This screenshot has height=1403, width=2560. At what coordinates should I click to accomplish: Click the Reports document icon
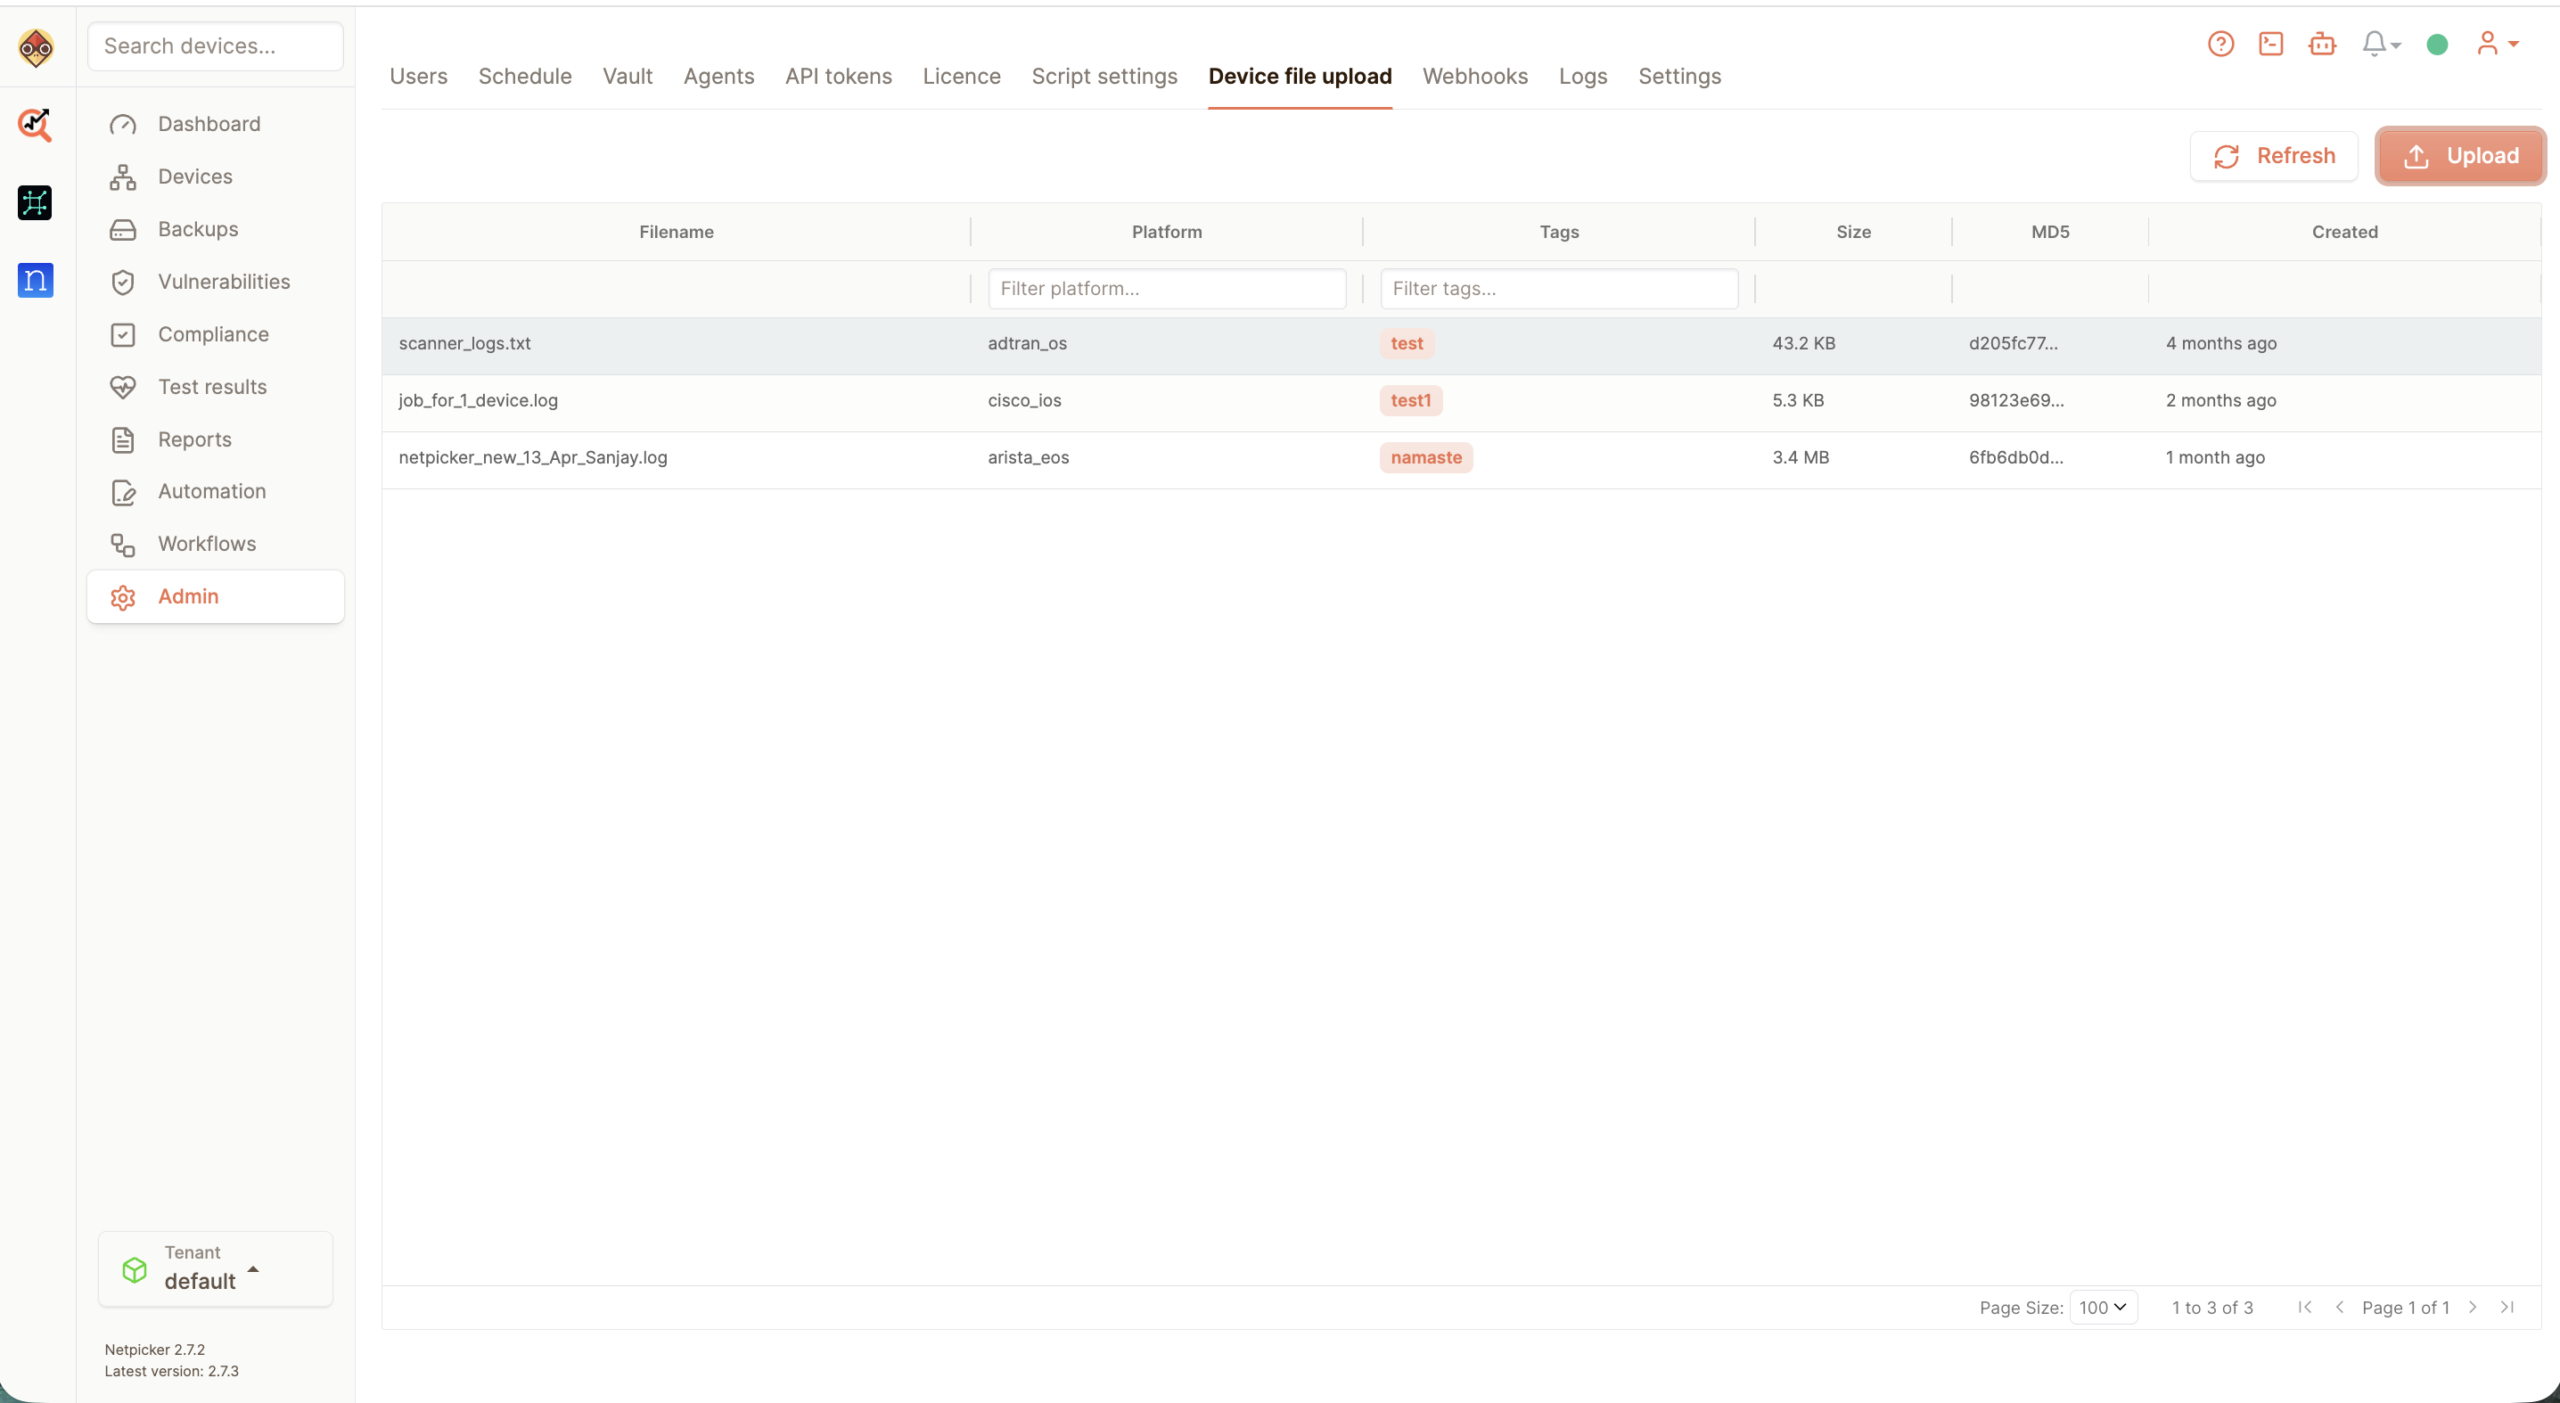pos(123,440)
